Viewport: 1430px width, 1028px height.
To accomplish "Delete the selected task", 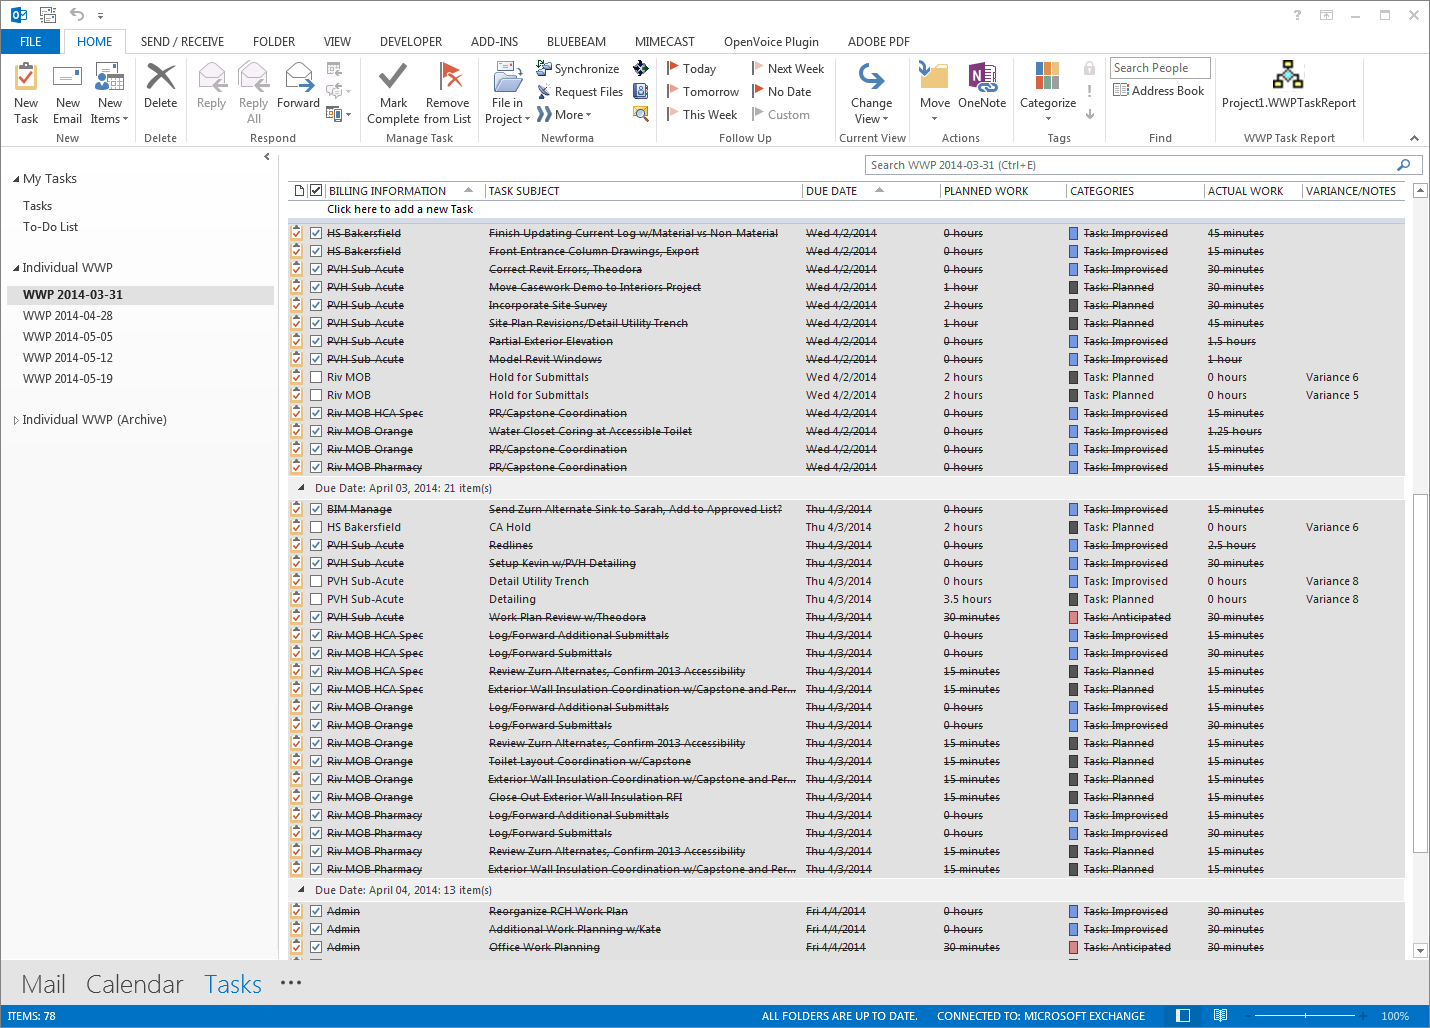I will point(160,86).
